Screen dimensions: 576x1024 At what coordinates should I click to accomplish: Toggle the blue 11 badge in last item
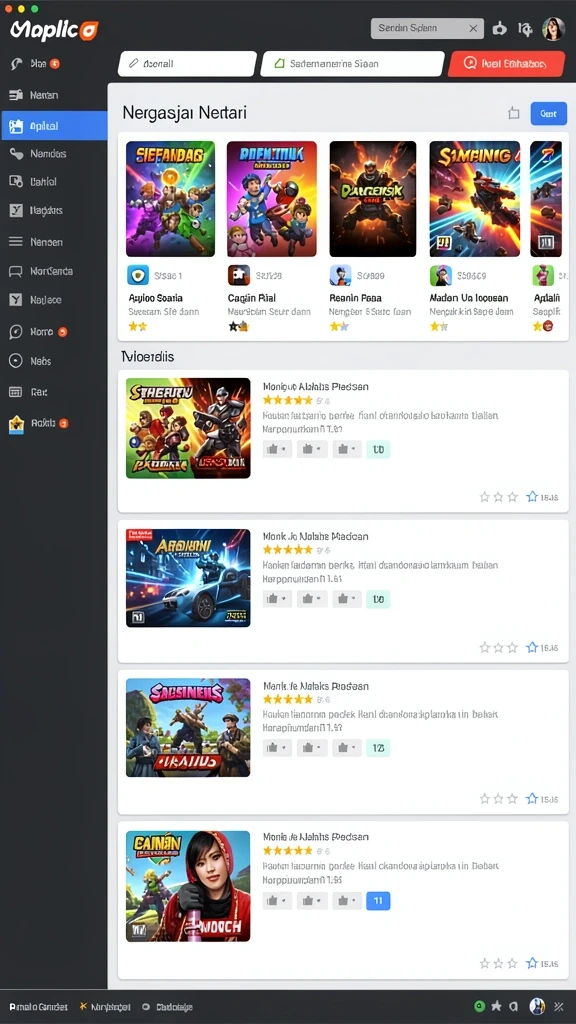click(378, 901)
